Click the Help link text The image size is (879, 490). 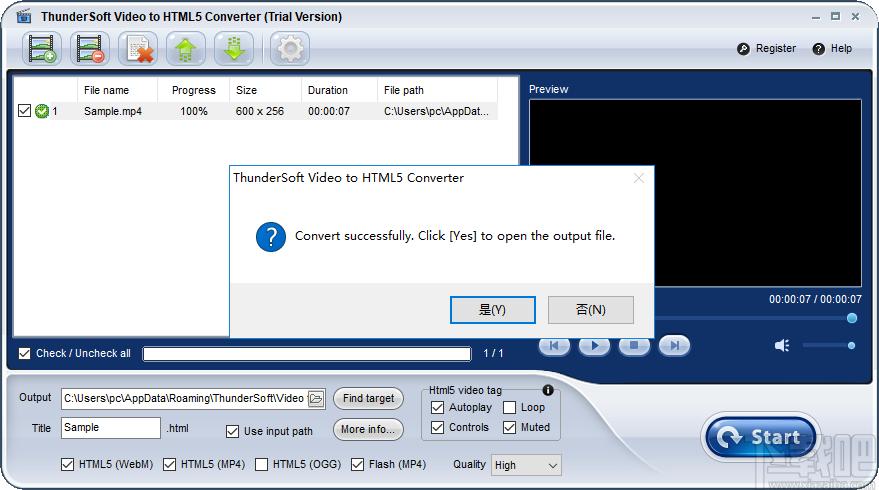841,49
